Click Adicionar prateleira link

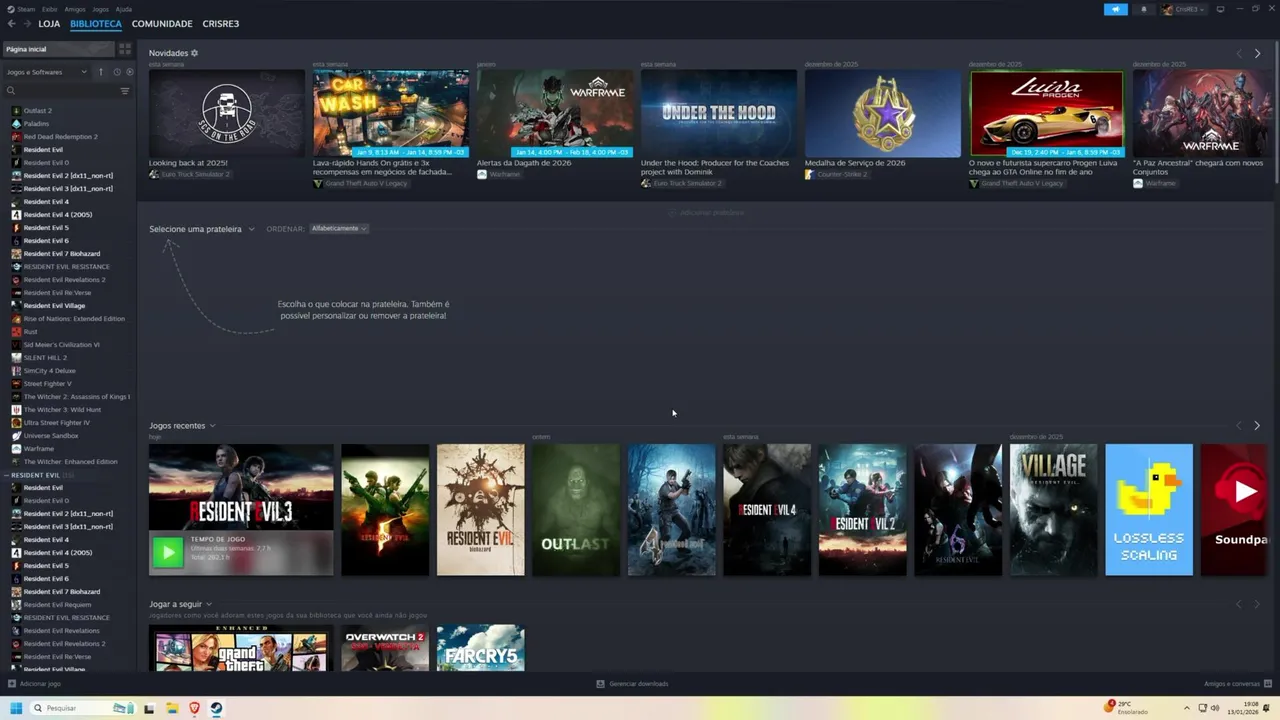click(x=706, y=213)
